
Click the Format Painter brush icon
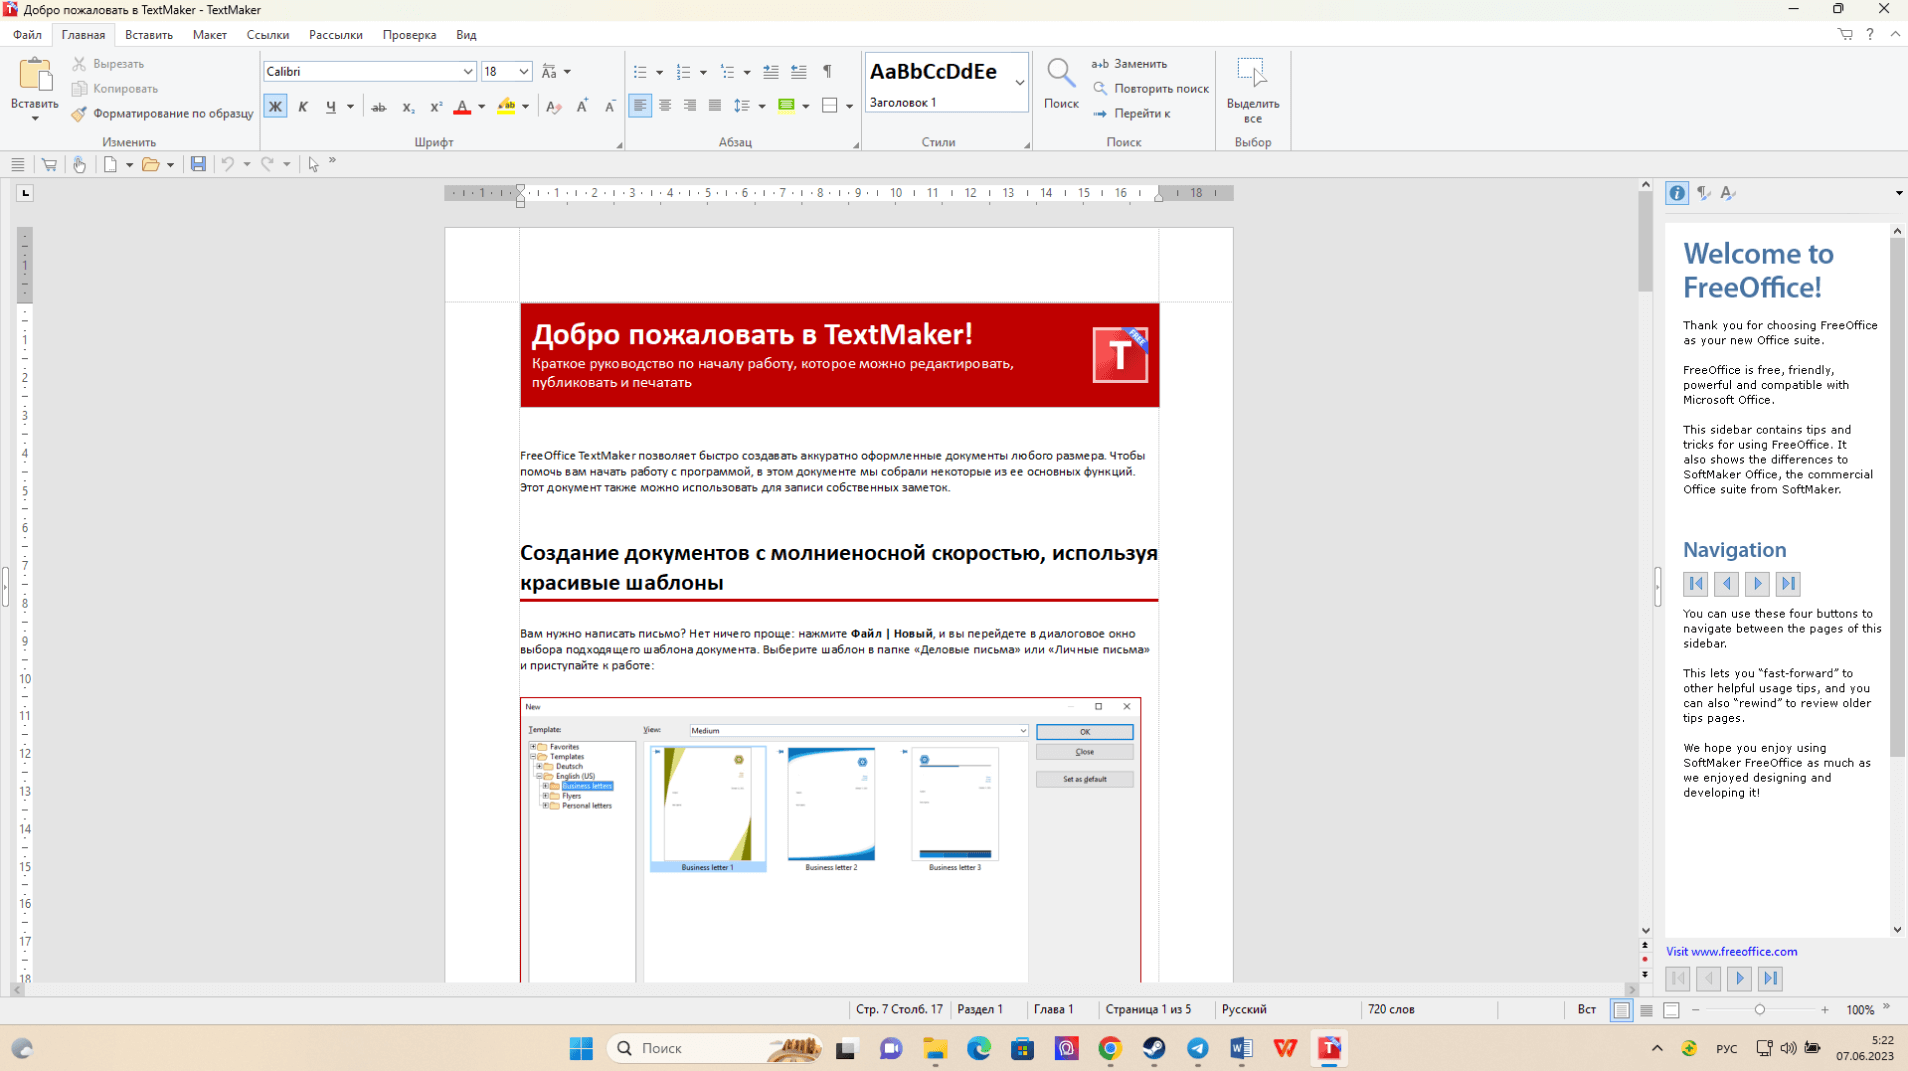(79, 114)
